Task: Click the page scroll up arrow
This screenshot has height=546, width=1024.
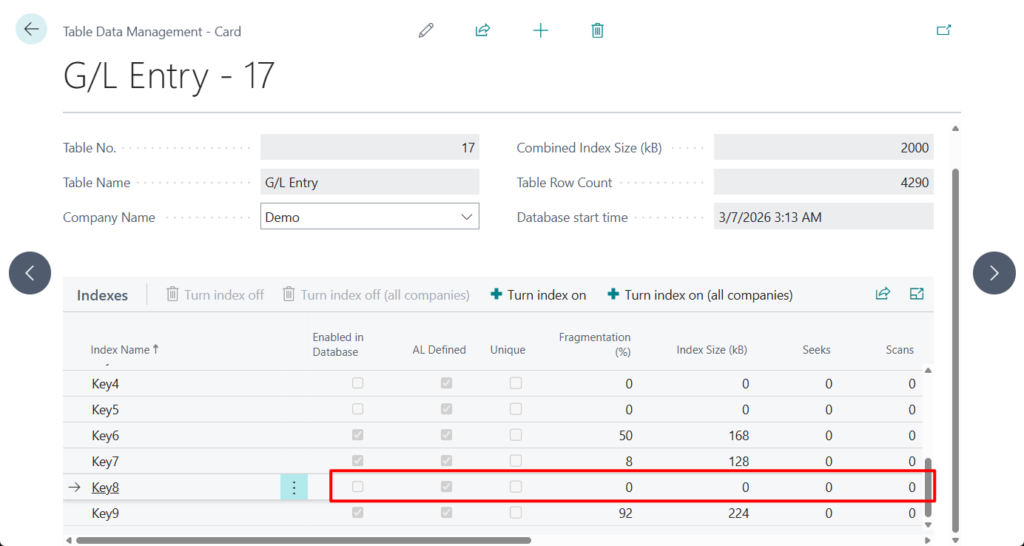Action: pyautogui.click(x=955, y=129)
